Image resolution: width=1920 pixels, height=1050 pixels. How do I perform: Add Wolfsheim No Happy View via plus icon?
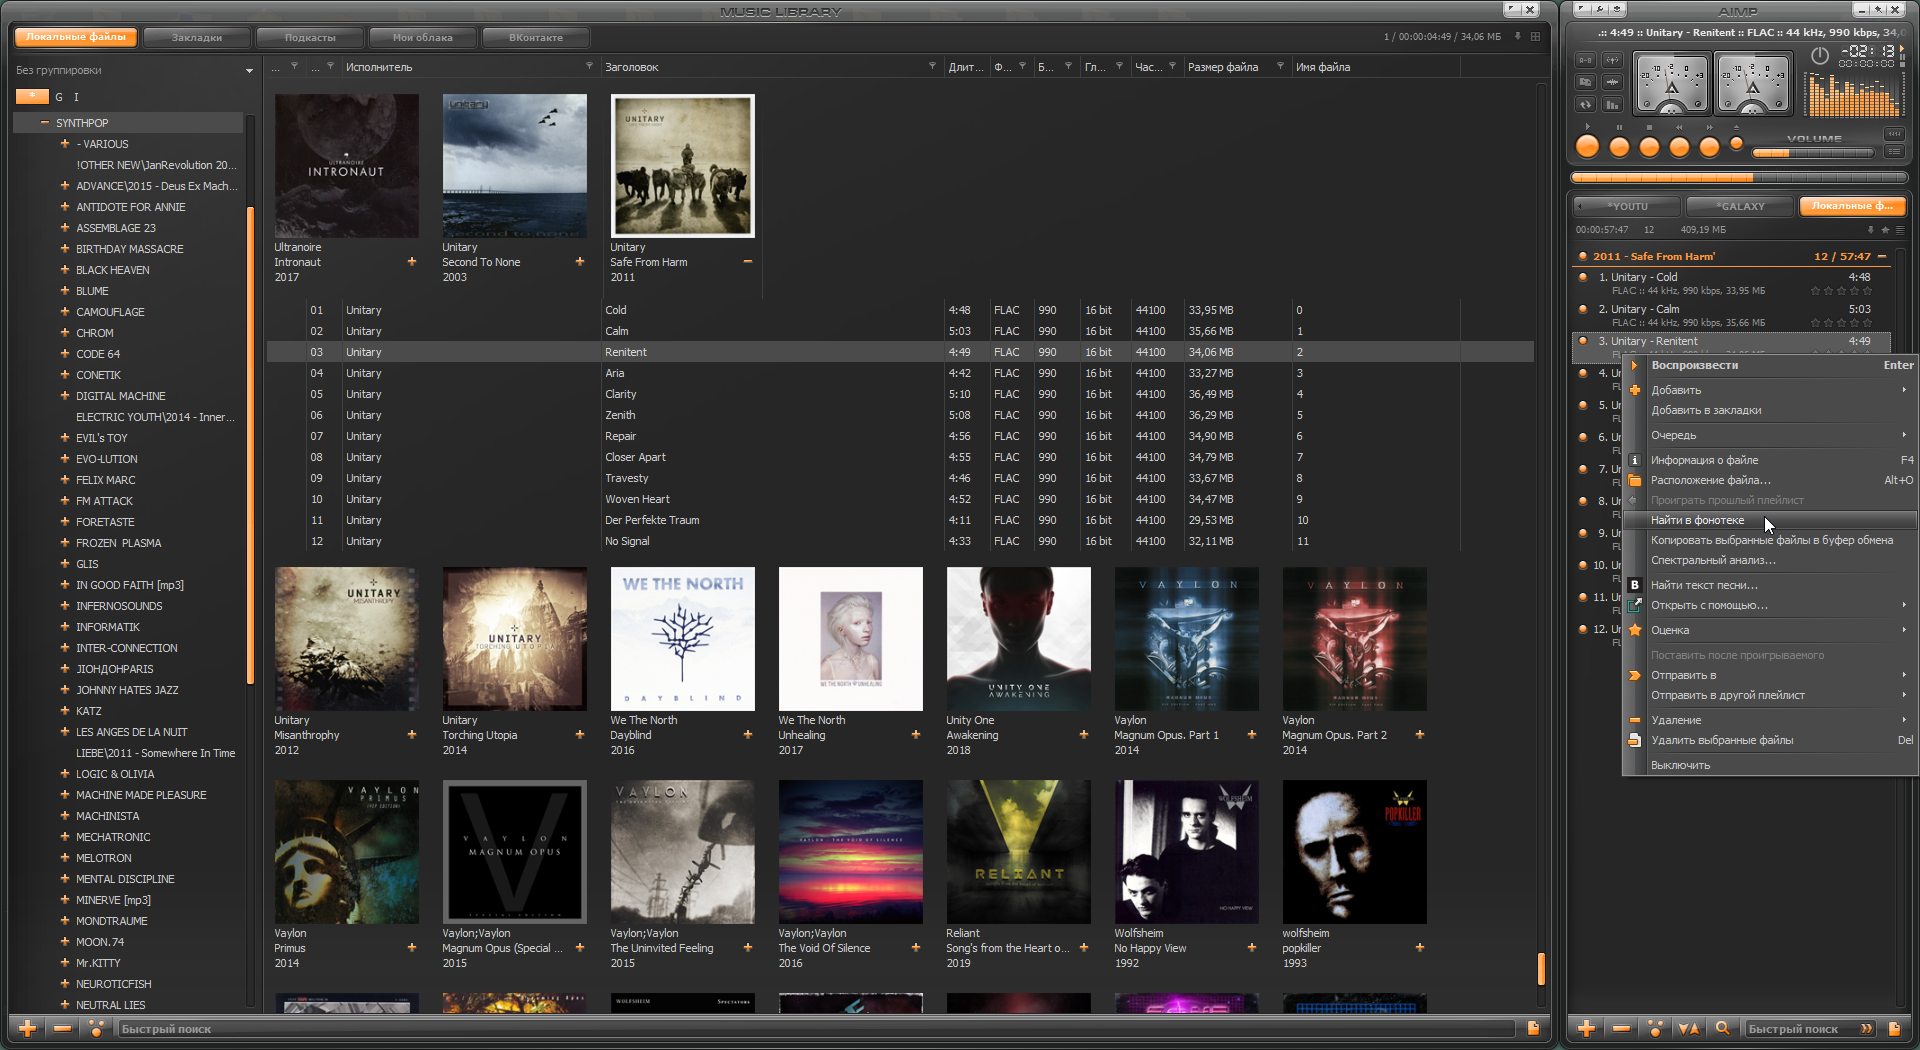pos(1251,948)
